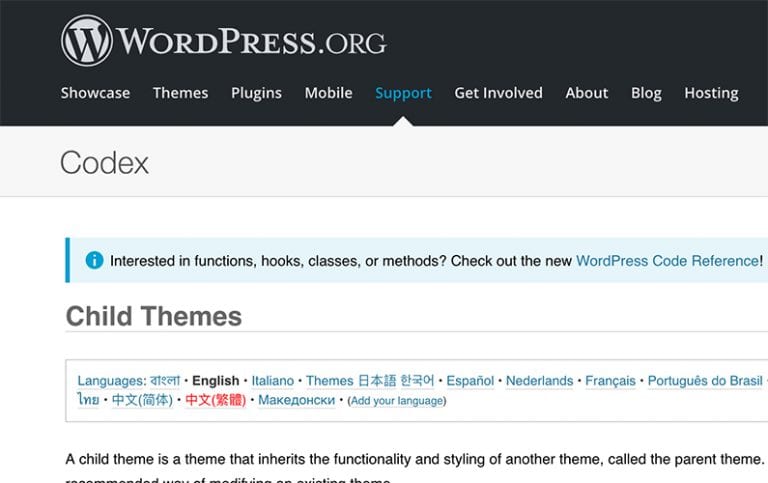Open the Themes navigation item
The image size is (768, 483).
coord(180,93)
